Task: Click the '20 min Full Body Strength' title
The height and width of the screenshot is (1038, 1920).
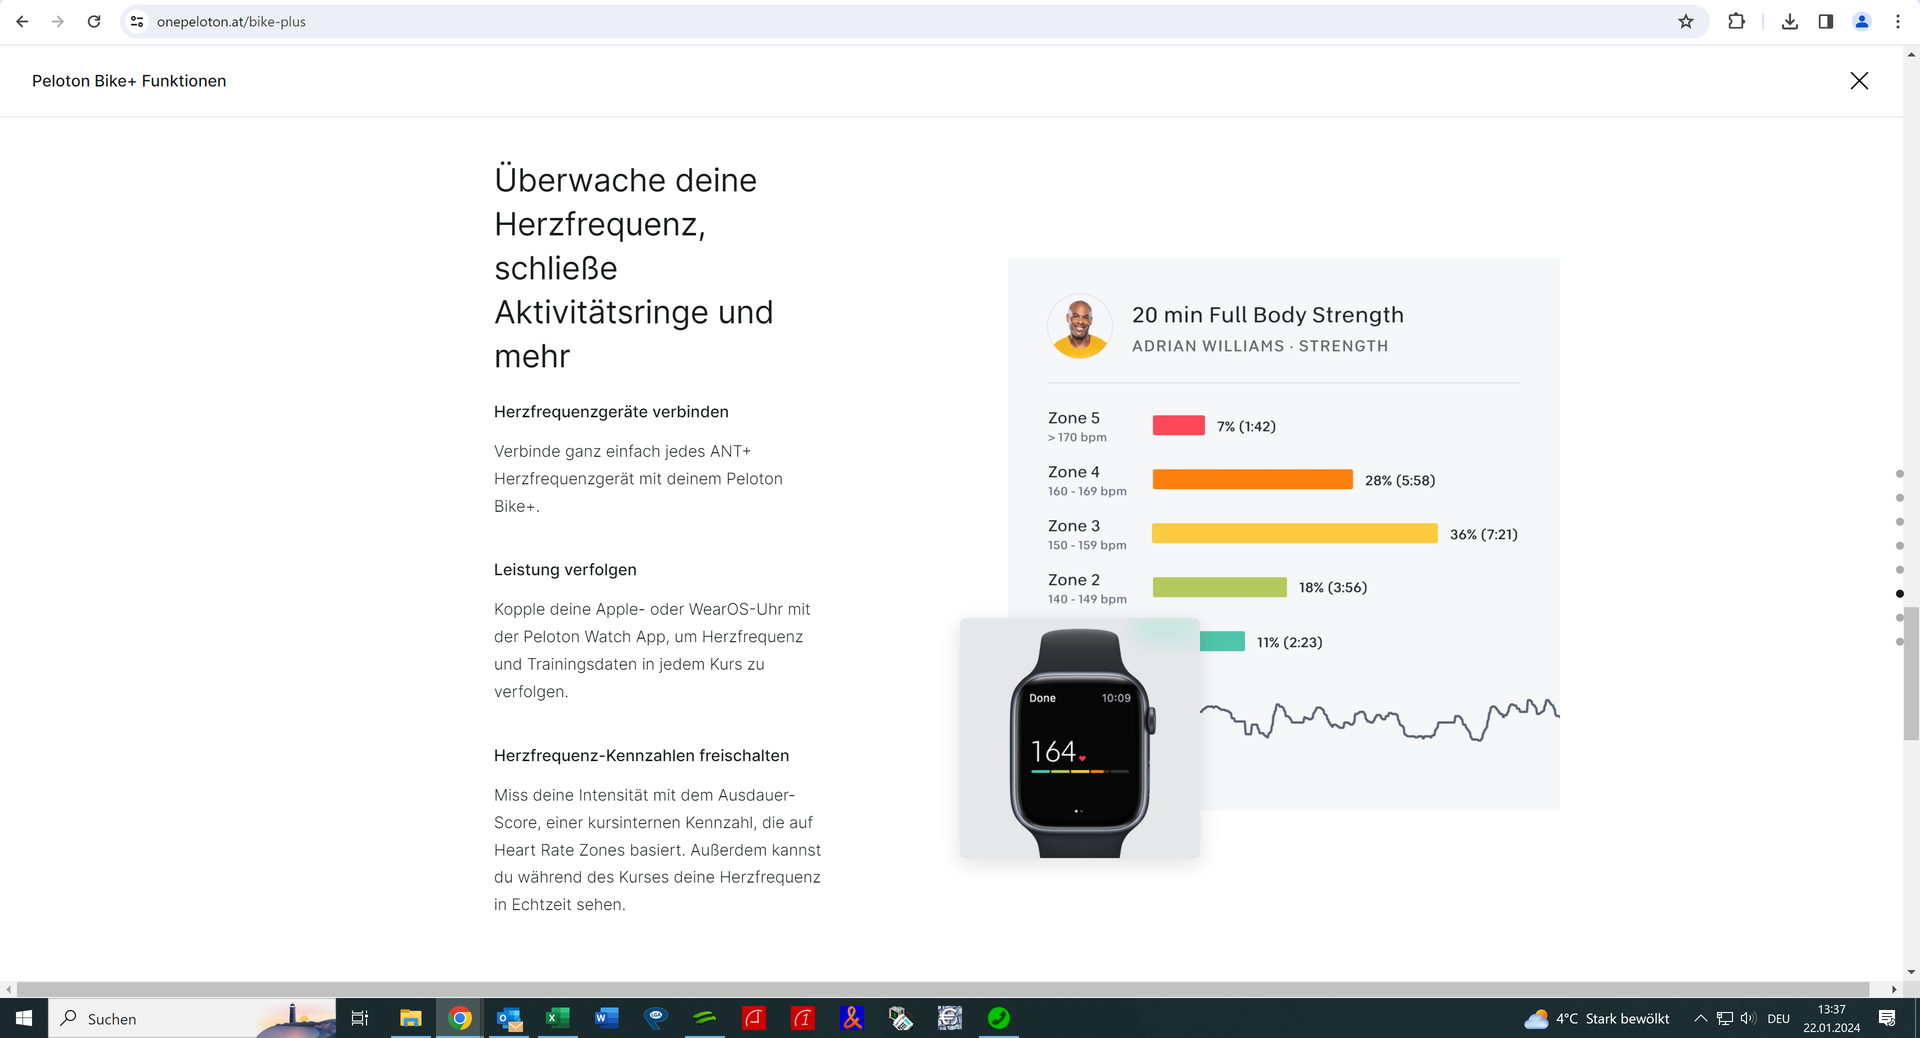Action: click(1268, 315)
